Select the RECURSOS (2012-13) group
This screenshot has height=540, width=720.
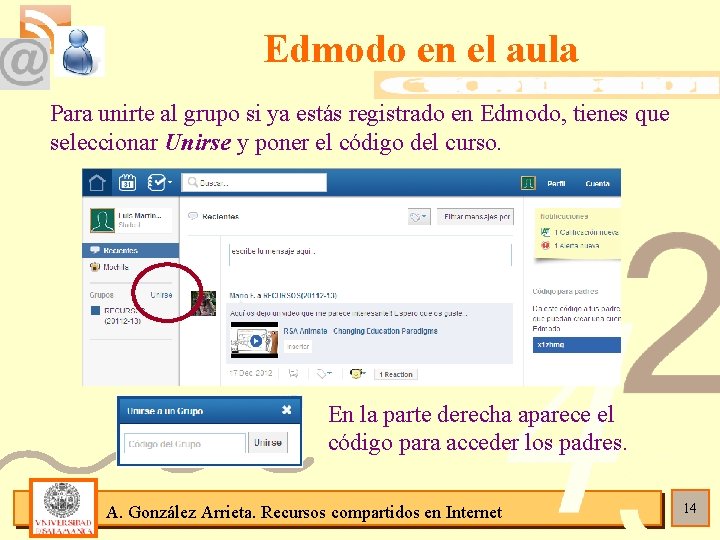point(122,315)
